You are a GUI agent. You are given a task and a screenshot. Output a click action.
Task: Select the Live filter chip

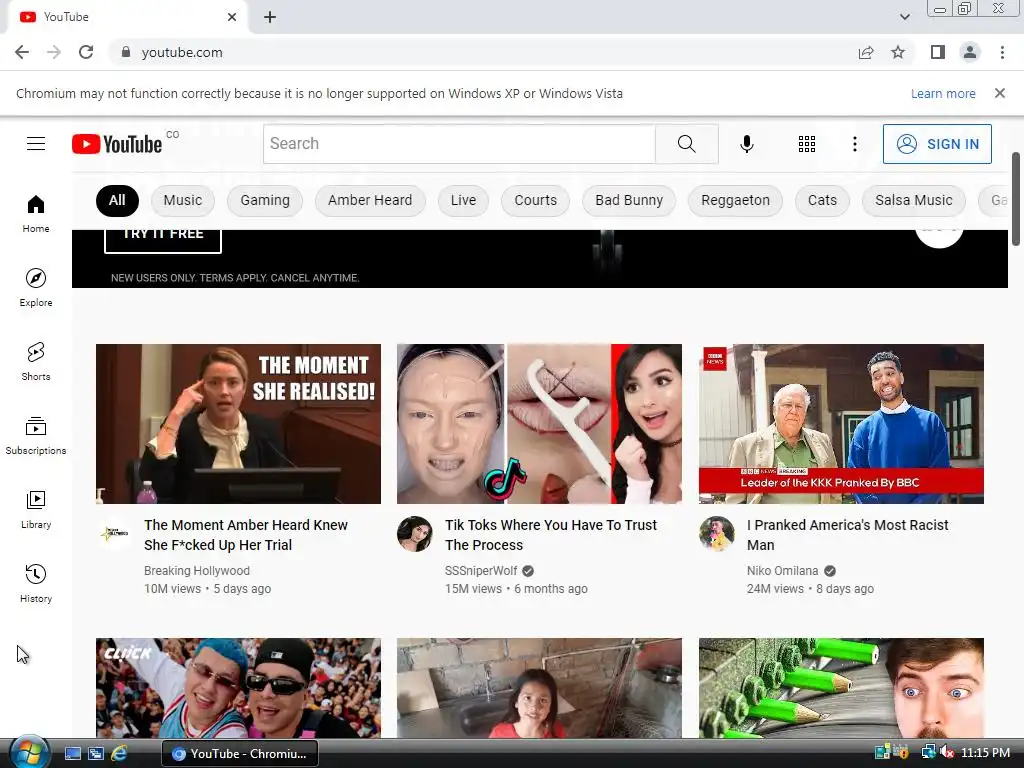tap(463, 200)
